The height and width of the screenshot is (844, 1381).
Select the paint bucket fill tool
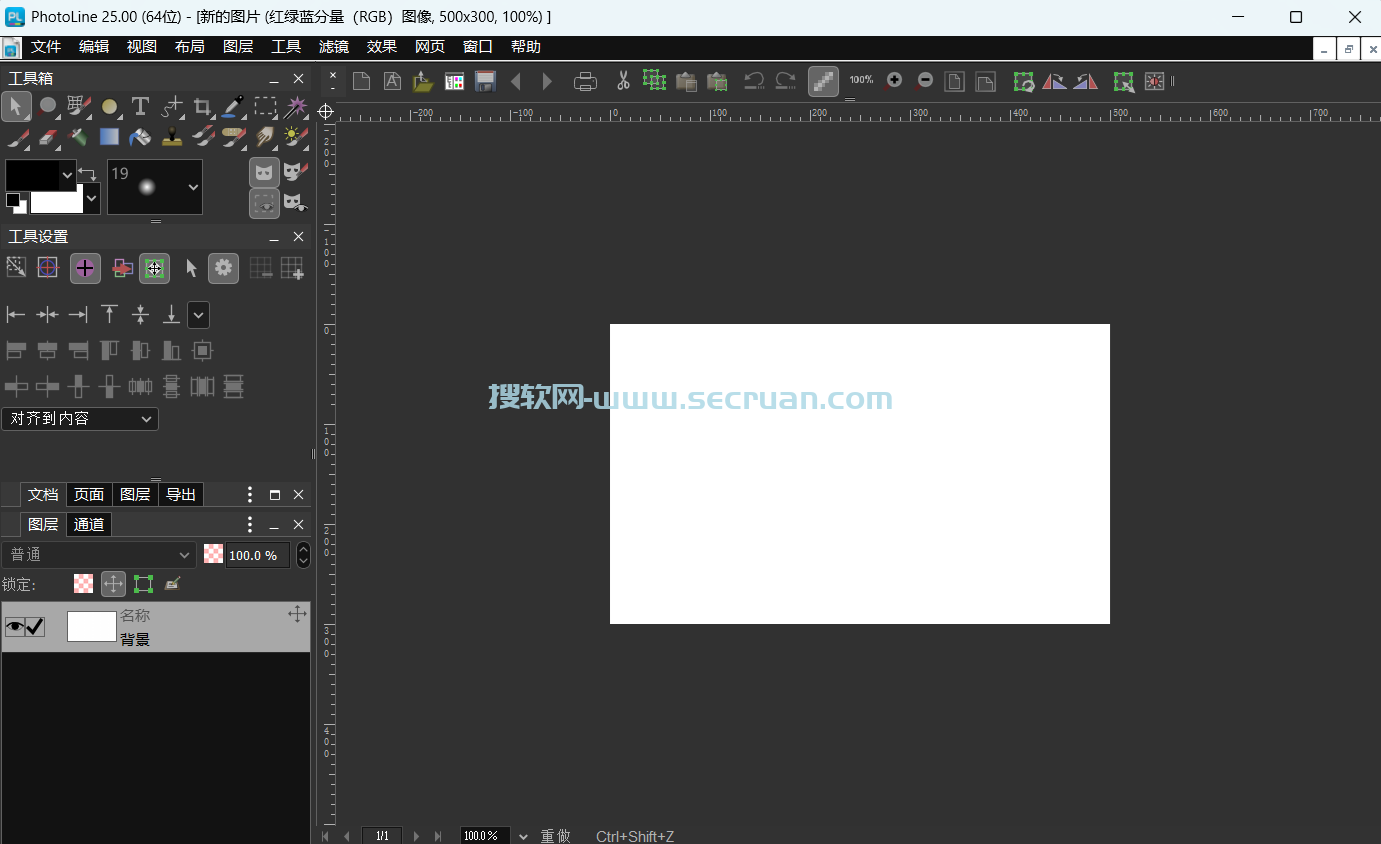point(140,136)
